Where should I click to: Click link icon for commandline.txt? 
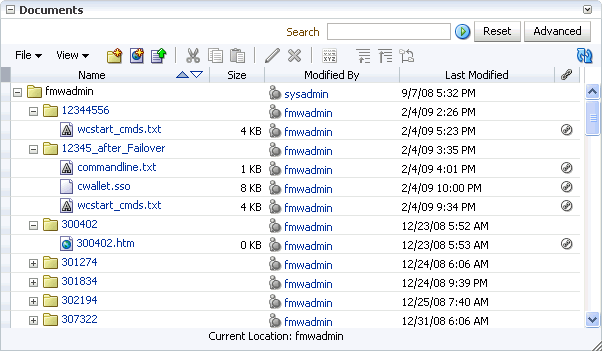567,168
